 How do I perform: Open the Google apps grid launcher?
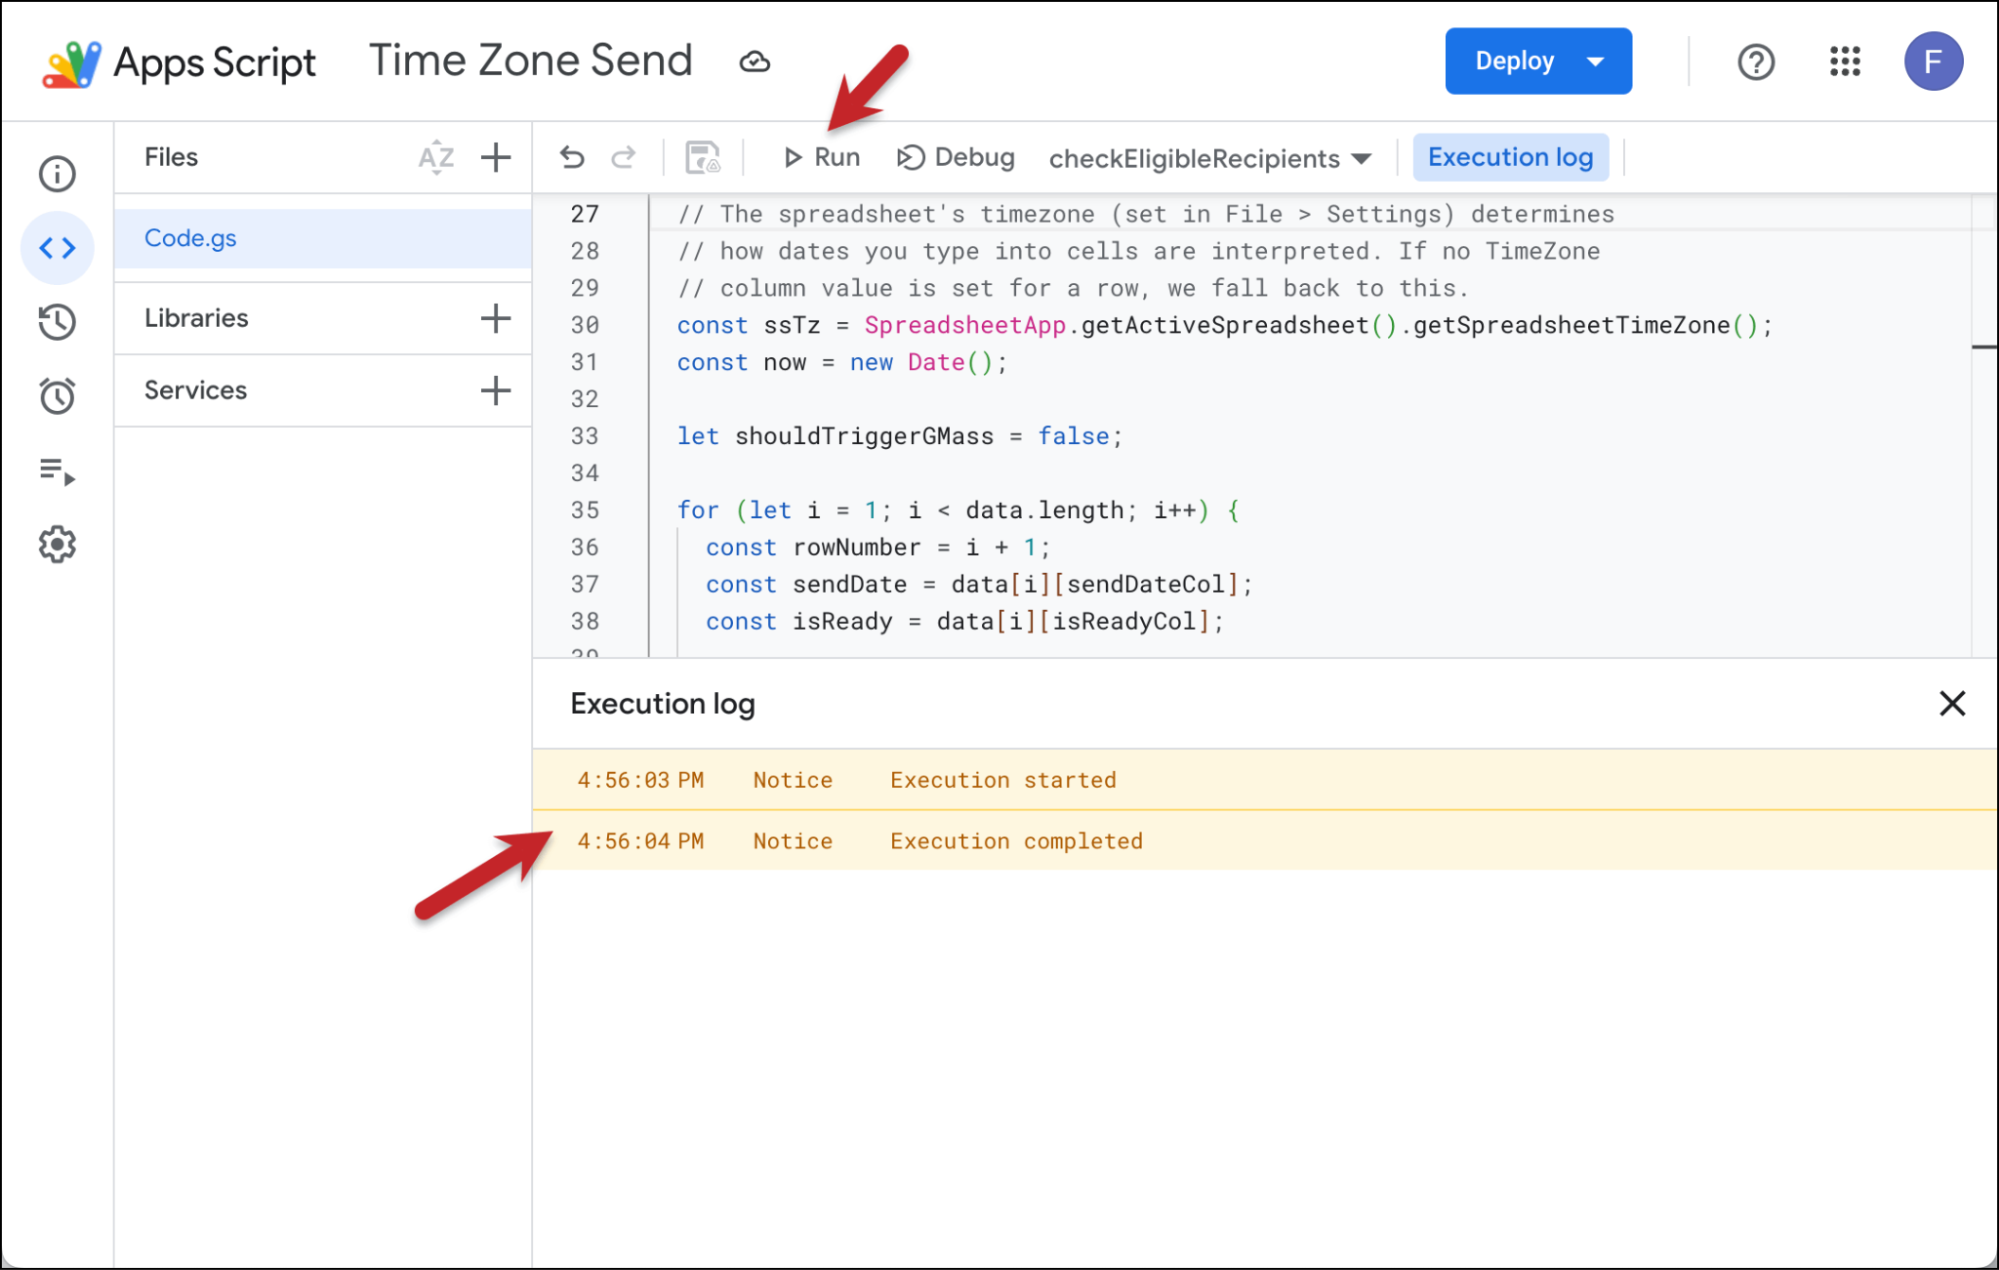[1844, 62]
